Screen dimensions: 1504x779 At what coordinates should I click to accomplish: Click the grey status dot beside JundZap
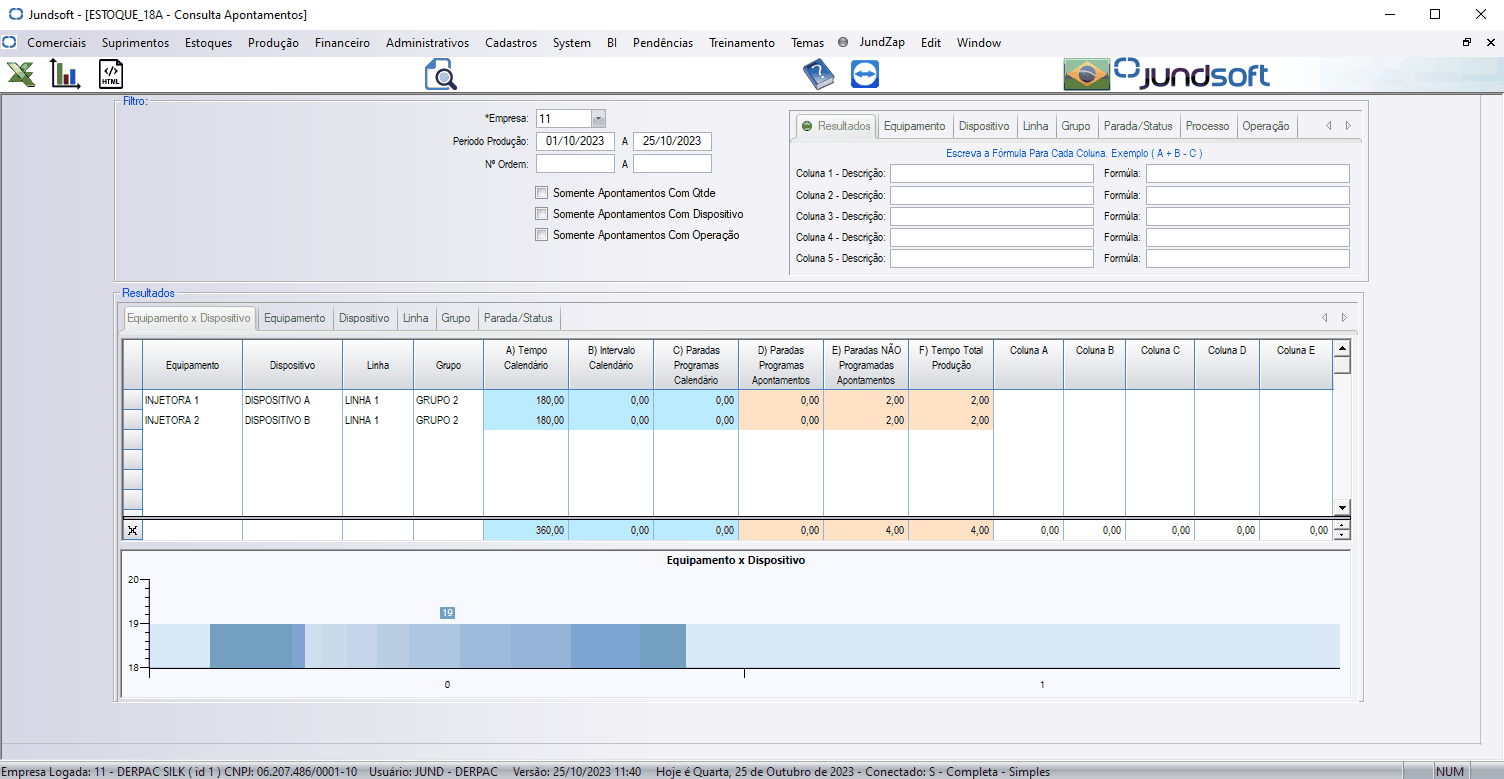pos(843,43)
